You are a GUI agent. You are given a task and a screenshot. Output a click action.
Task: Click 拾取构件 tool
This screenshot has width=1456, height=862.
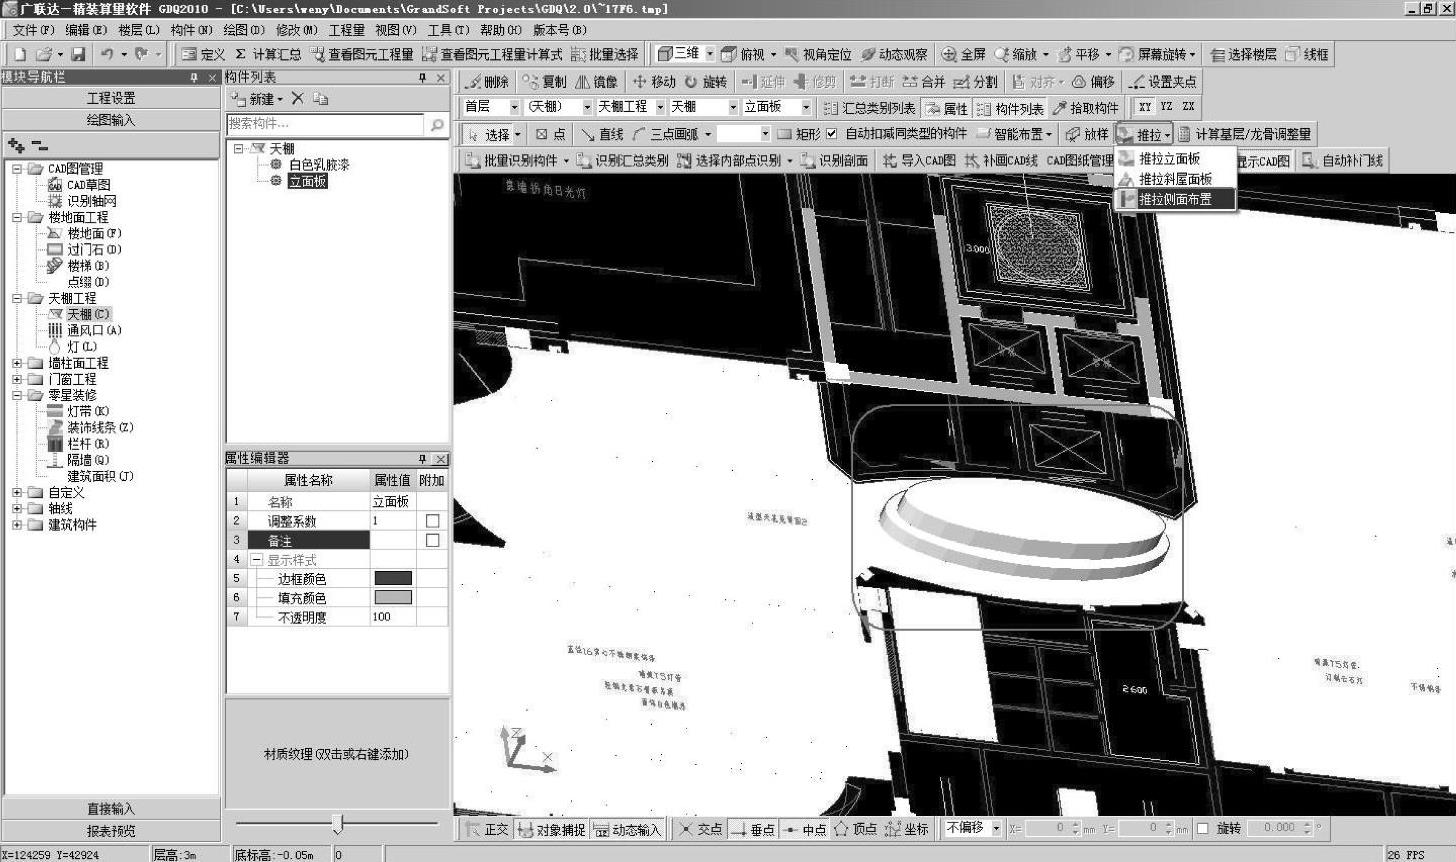point(1085,108)
